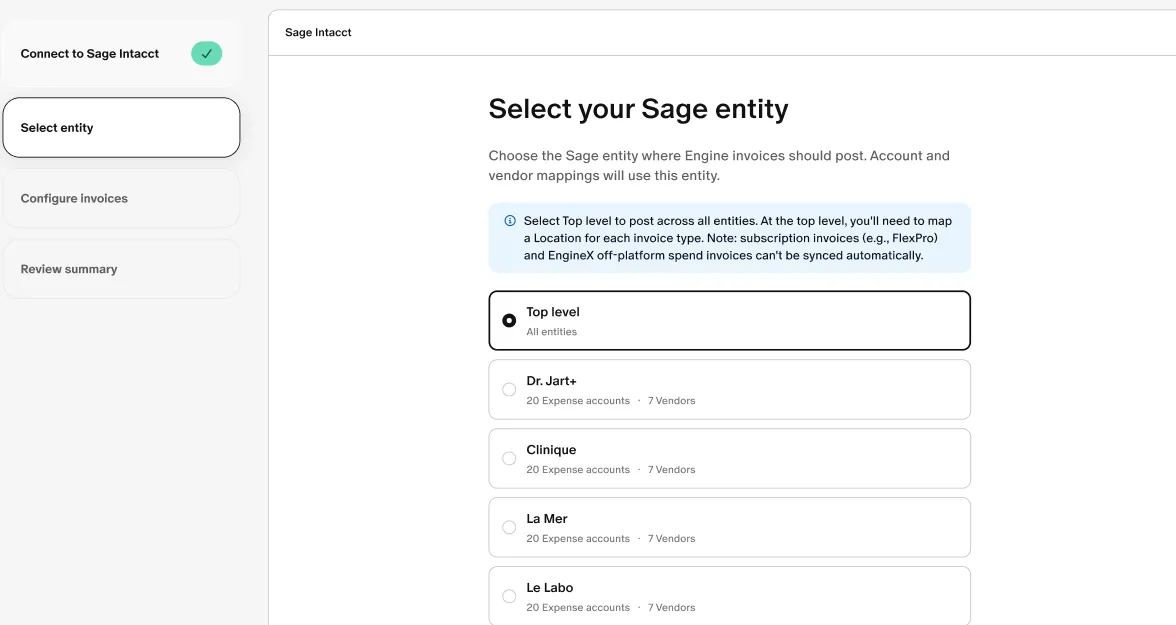1176x625 pixels.
Task: Click 7 Vendors under La Mer
Action: (x=671, y=539)
